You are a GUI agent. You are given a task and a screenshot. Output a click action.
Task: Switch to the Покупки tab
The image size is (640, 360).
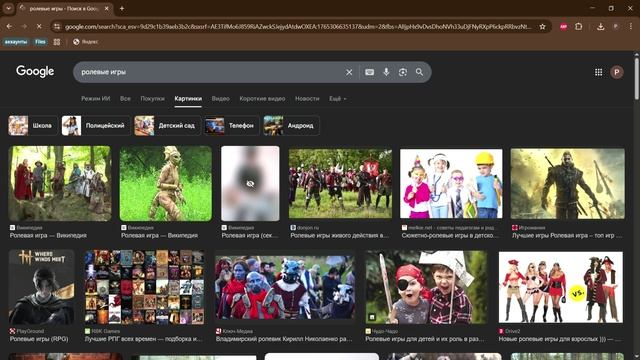tap(152, 99)
